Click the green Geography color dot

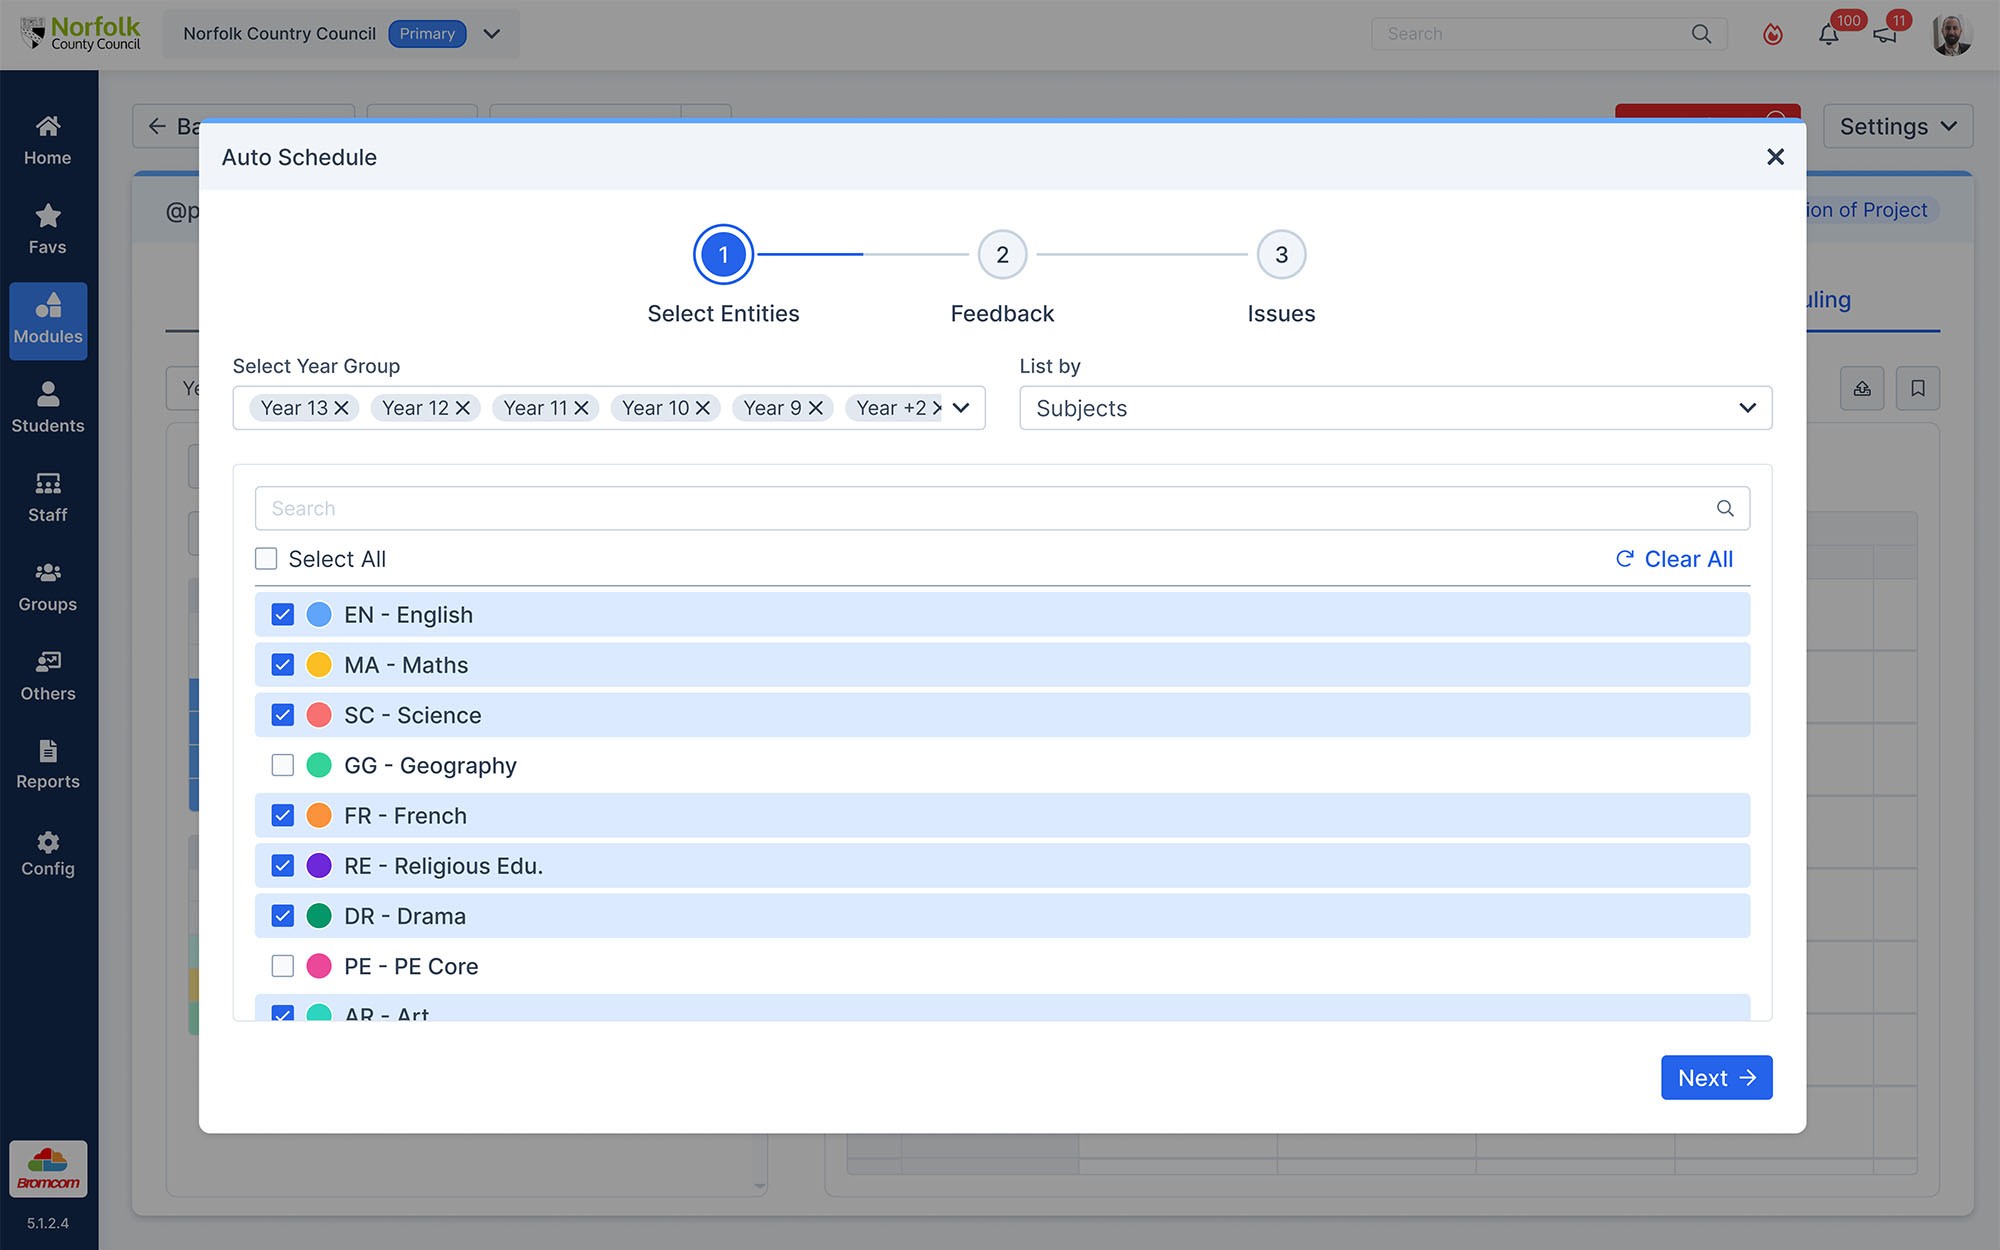pyautogui.click(x=319, y=765)
